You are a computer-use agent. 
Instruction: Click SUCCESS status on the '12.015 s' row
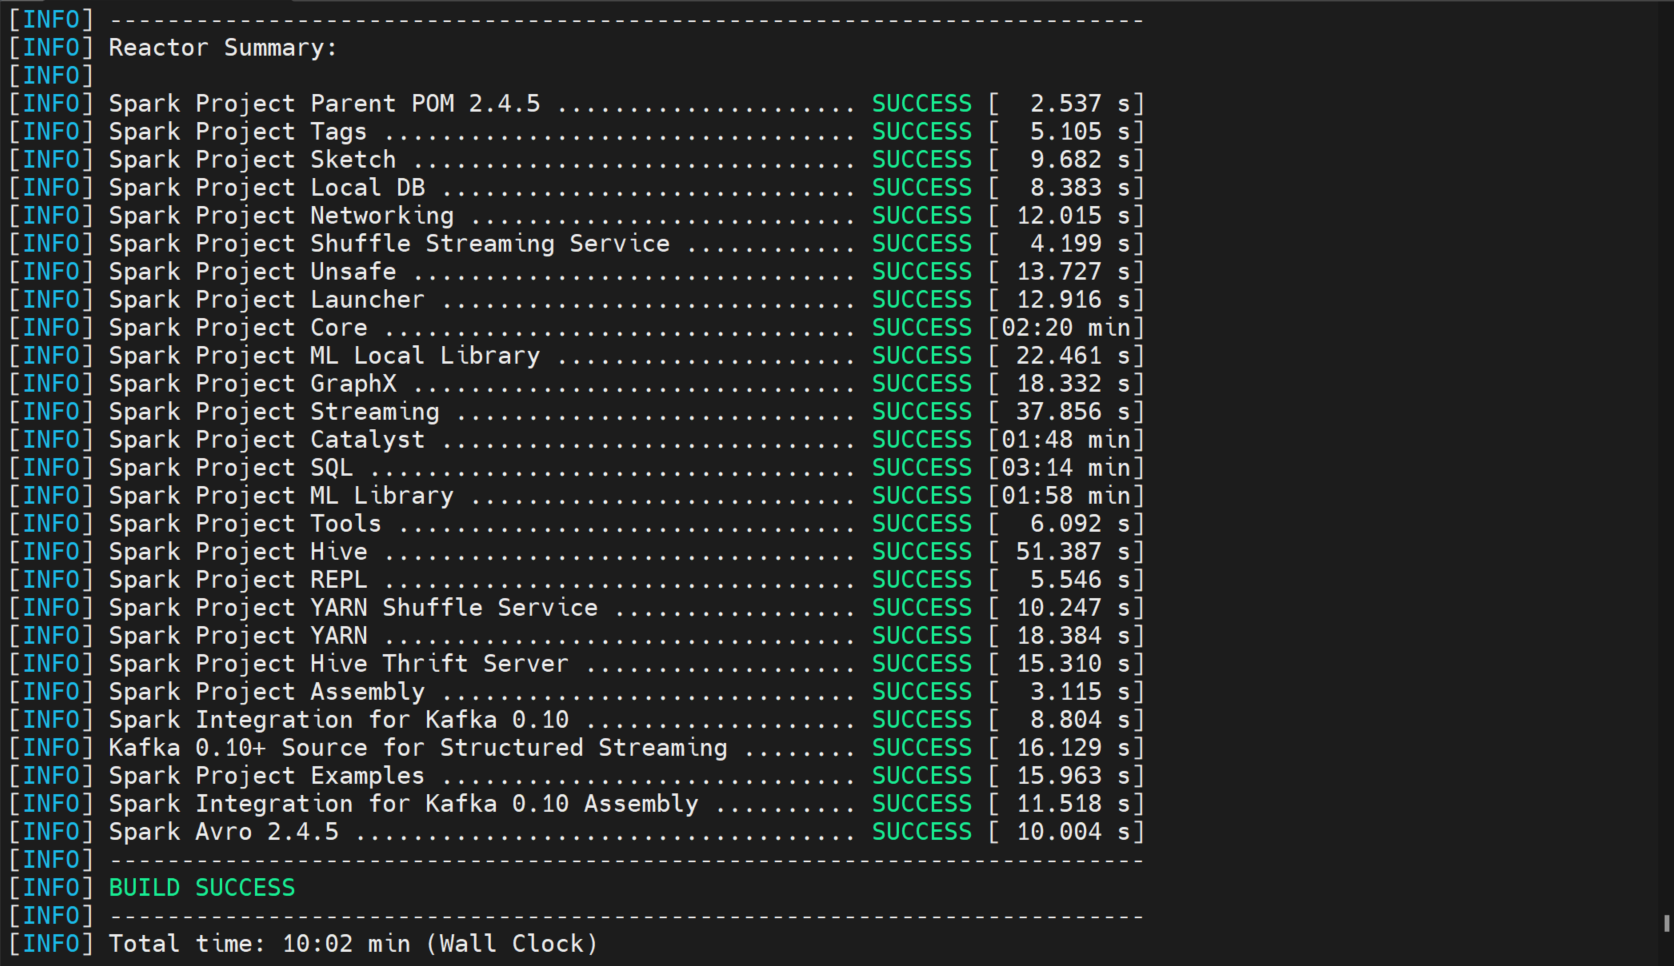[922, 216]
